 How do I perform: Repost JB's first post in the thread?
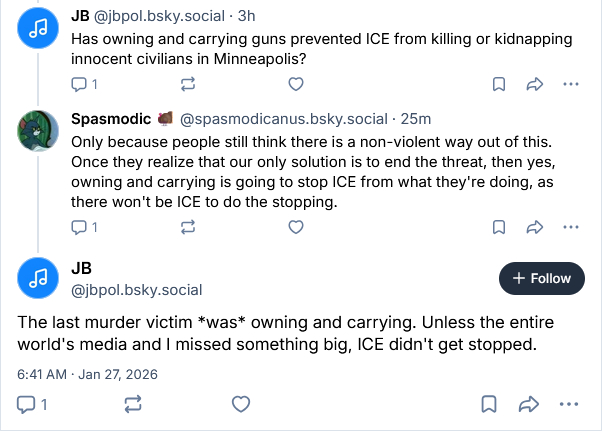[x=187, y=84]
